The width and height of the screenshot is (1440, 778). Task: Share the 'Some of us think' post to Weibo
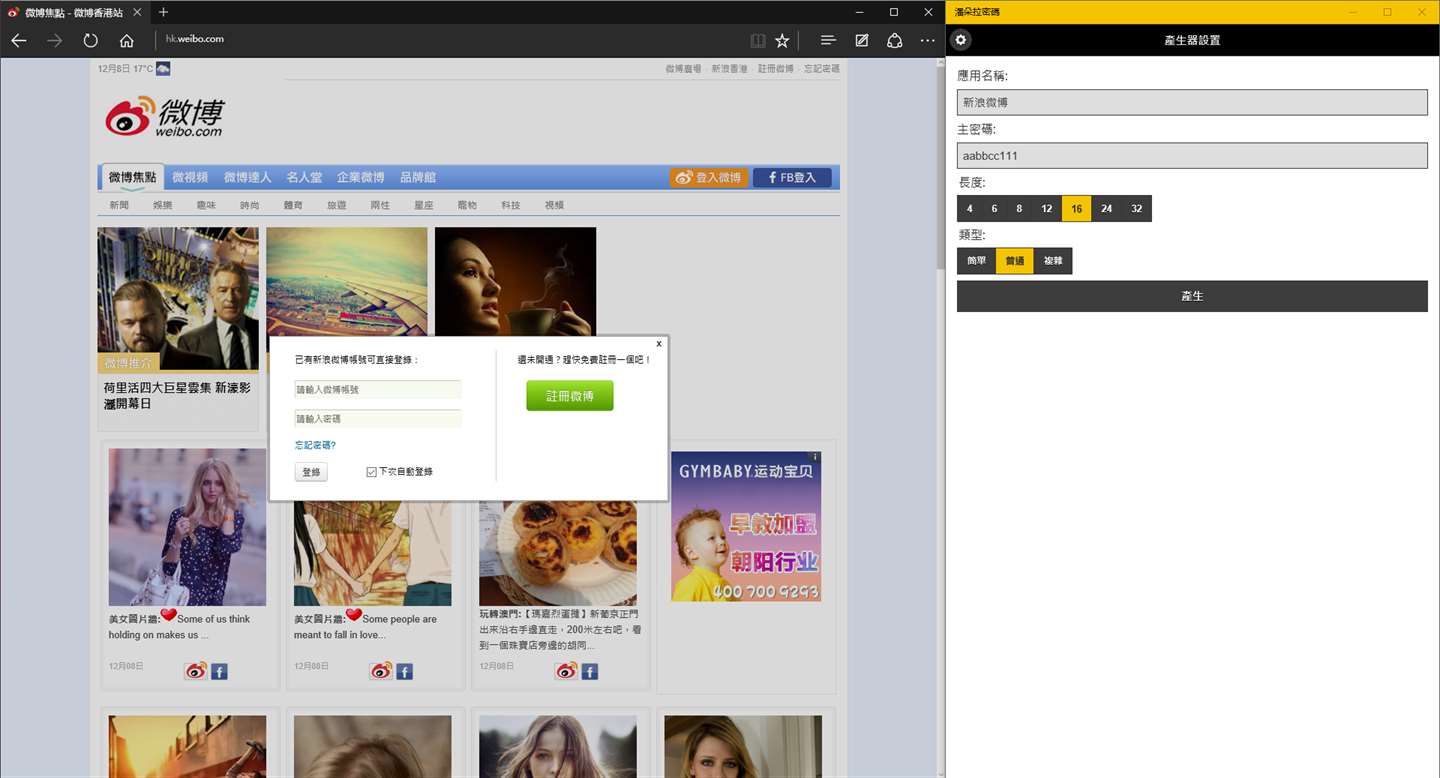pyautogui.click(x=196, y=671)
